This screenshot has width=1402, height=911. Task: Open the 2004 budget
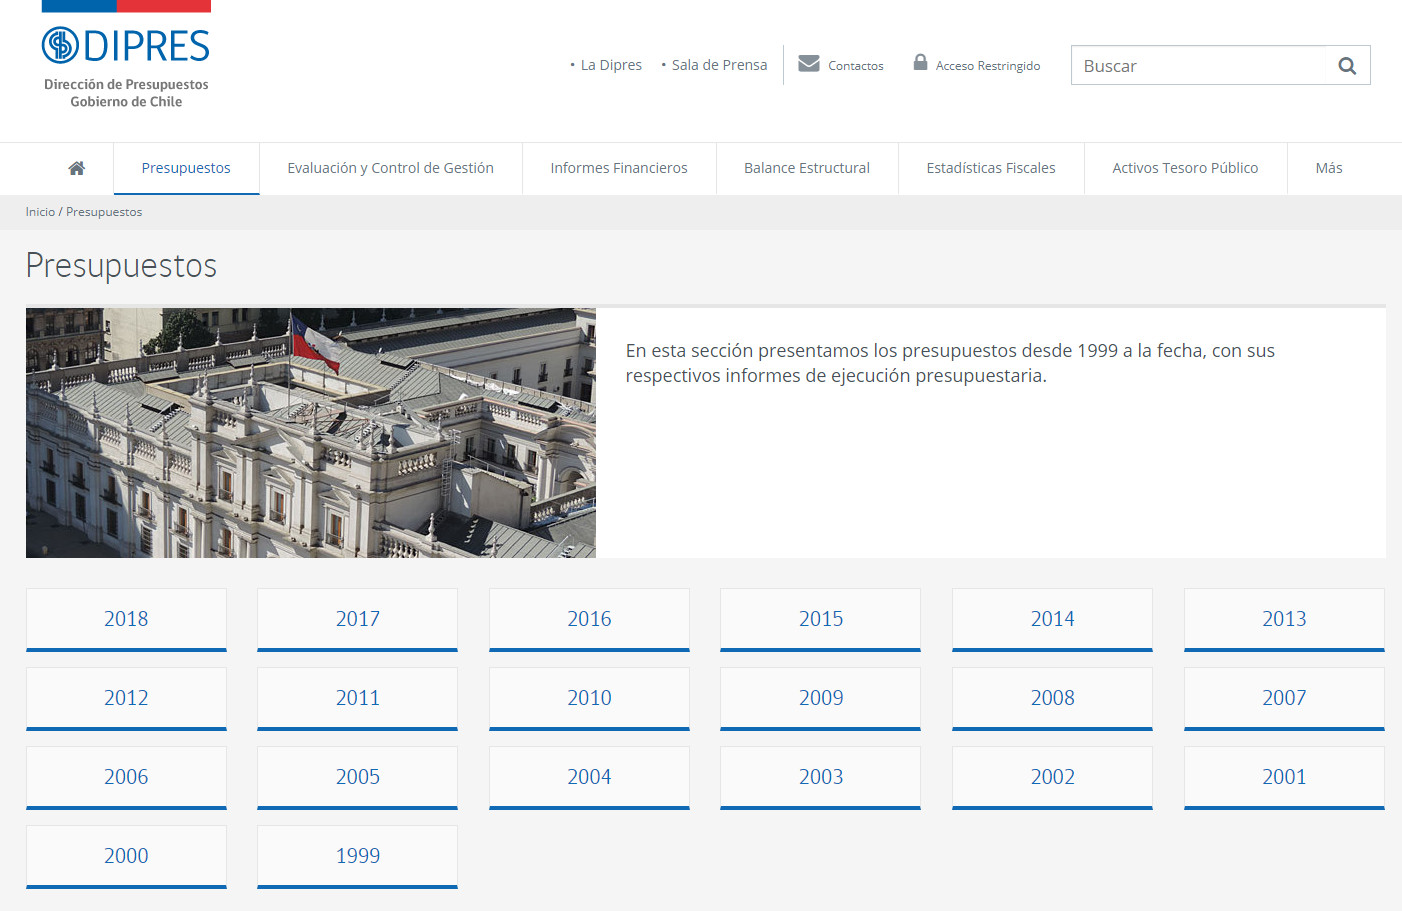click(589, 777)
